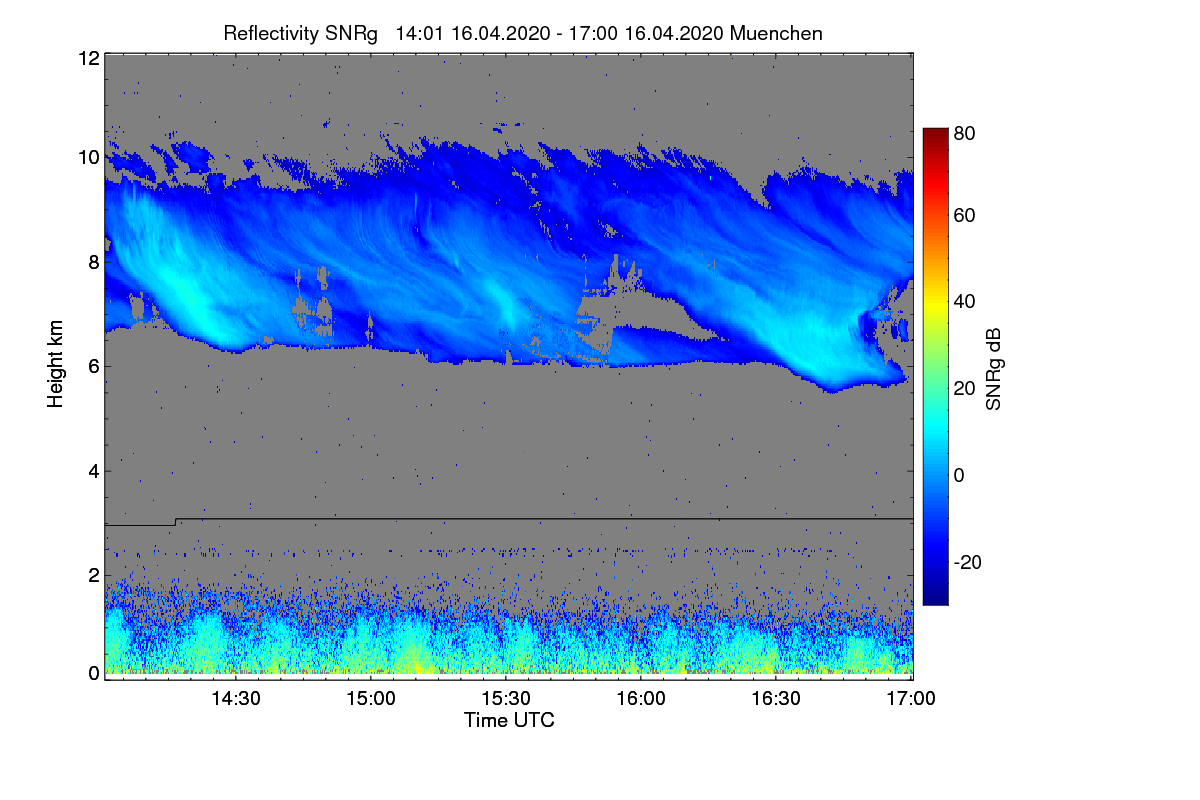Click the black horizontal line near 3 km
Viewport: 1200px width, 800px height.
coord(509,520)
